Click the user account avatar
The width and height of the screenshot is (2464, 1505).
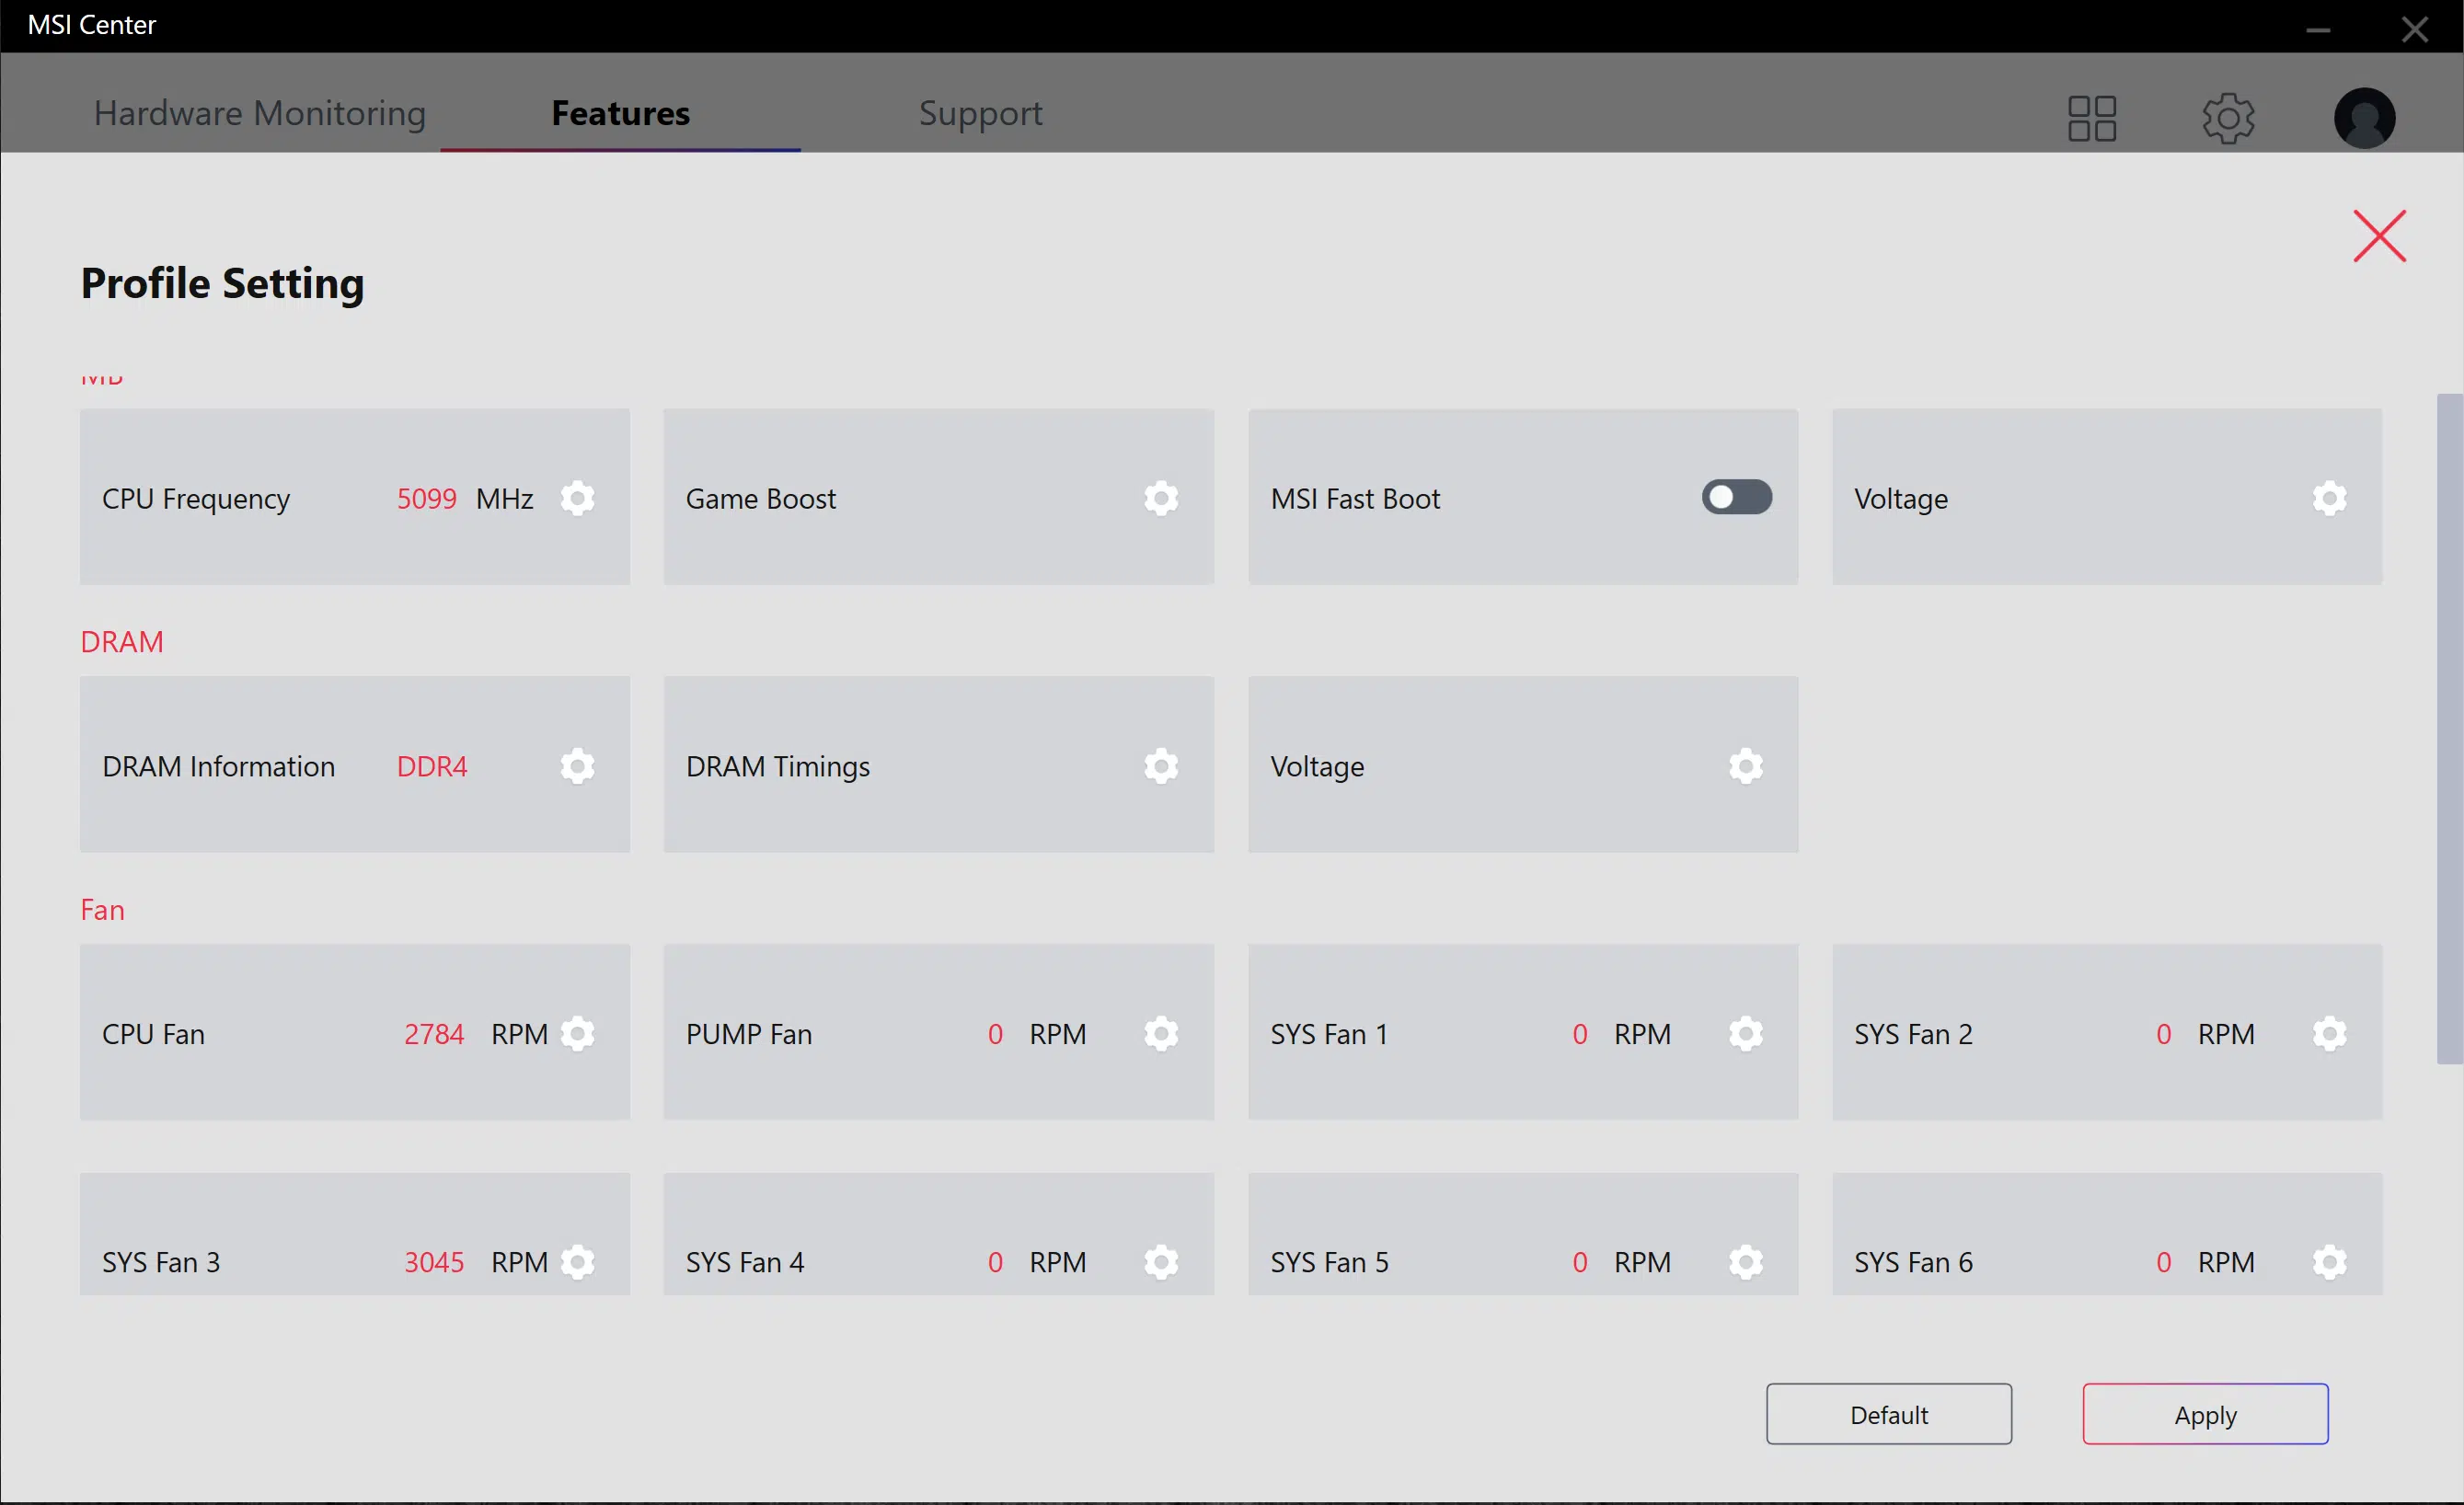pyautogui.click(x=2364, y=118)
